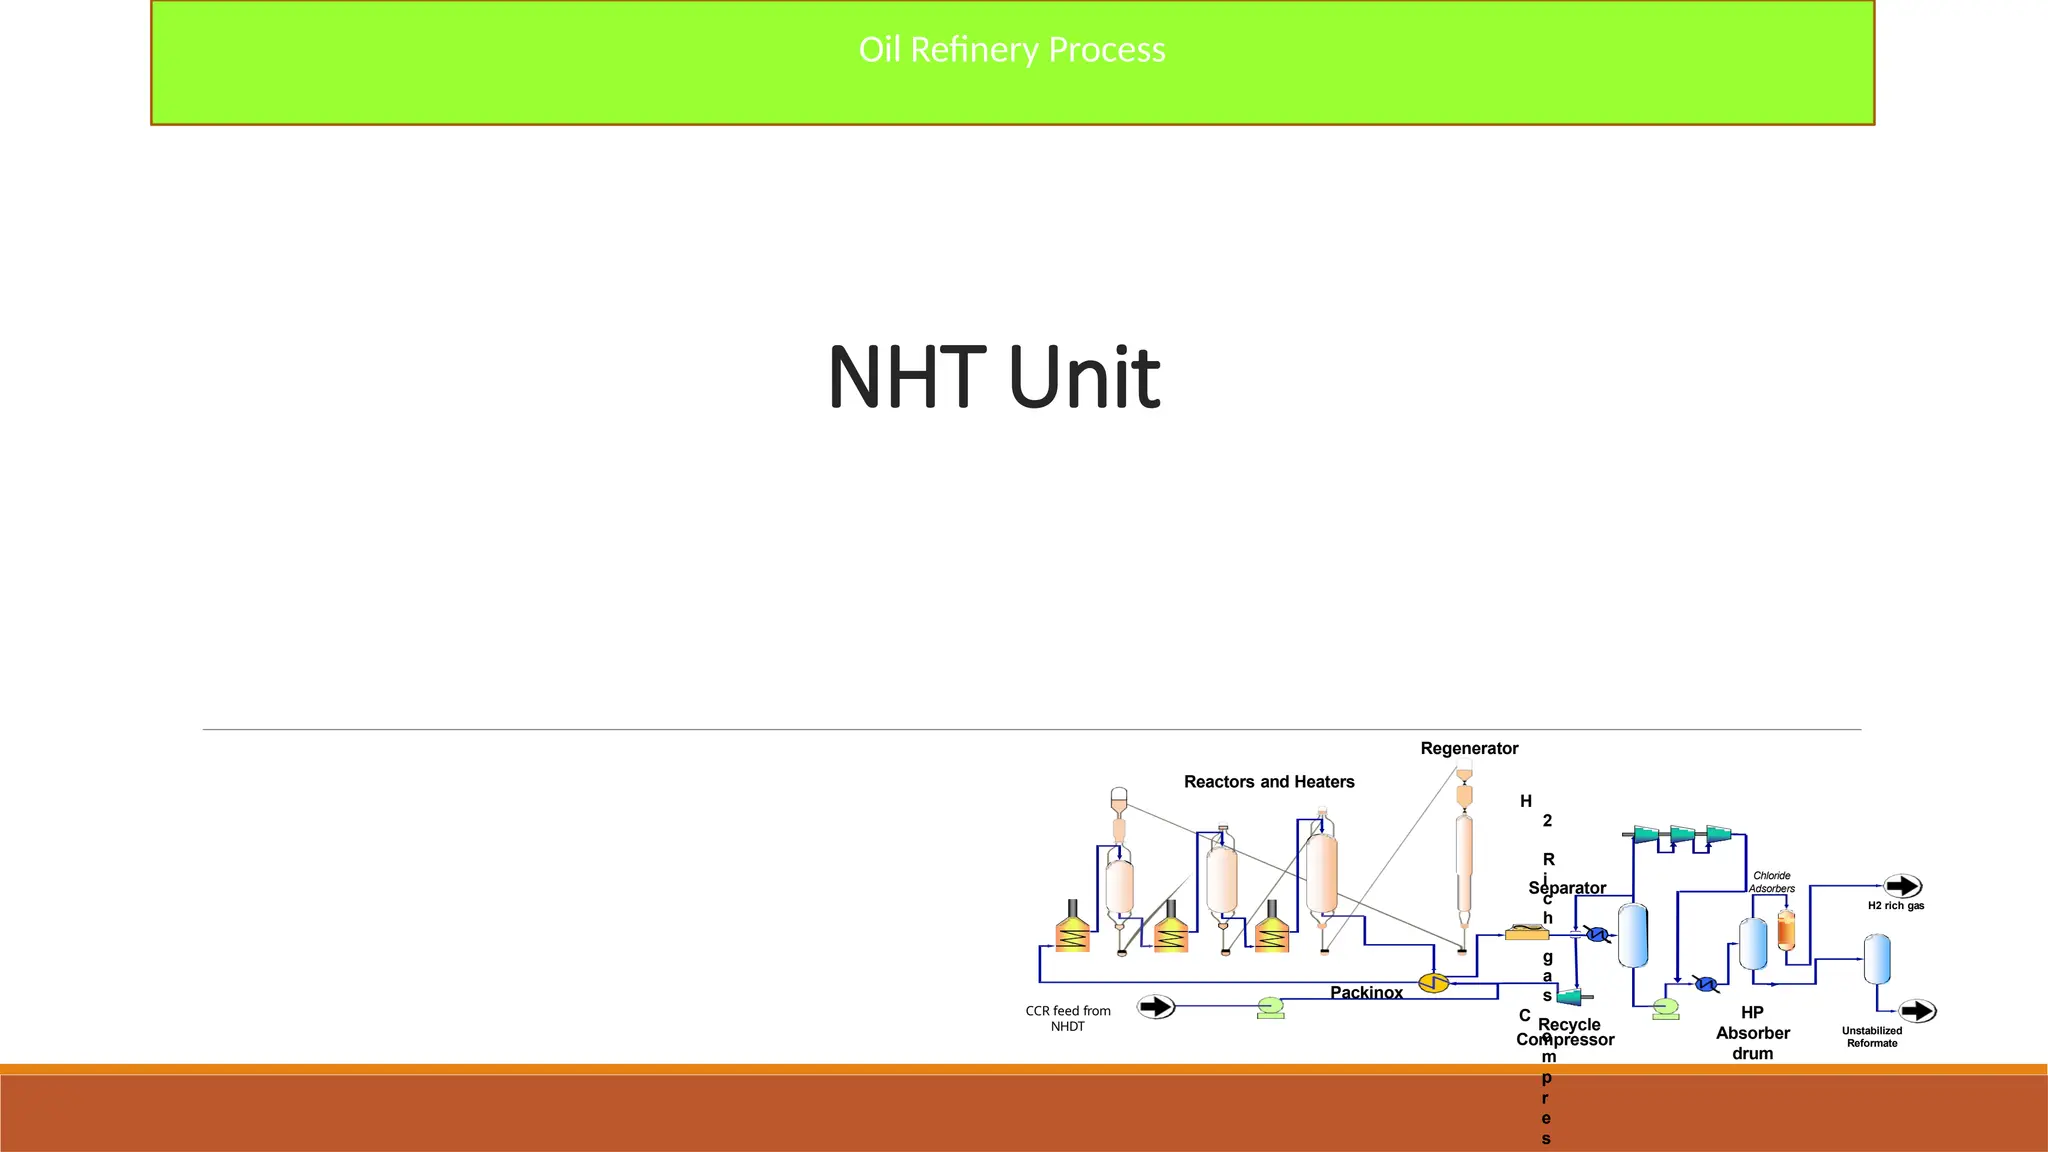Click the blue cooler before the Separator
The width and height of the screenshot is (2048, 1152).
click(1597, 934)
